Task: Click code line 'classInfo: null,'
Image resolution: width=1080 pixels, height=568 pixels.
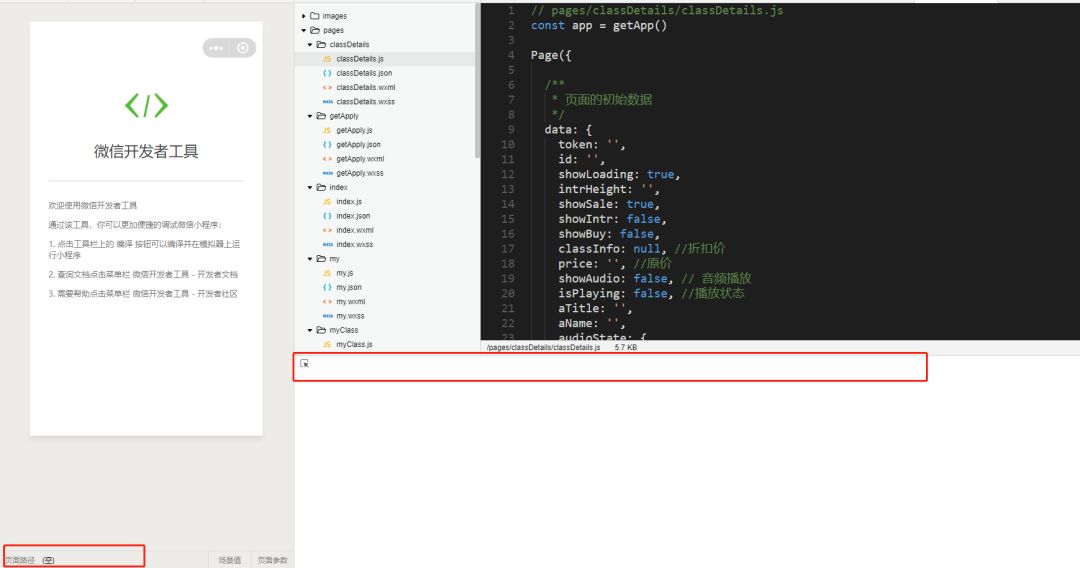Action: [612, 249]
